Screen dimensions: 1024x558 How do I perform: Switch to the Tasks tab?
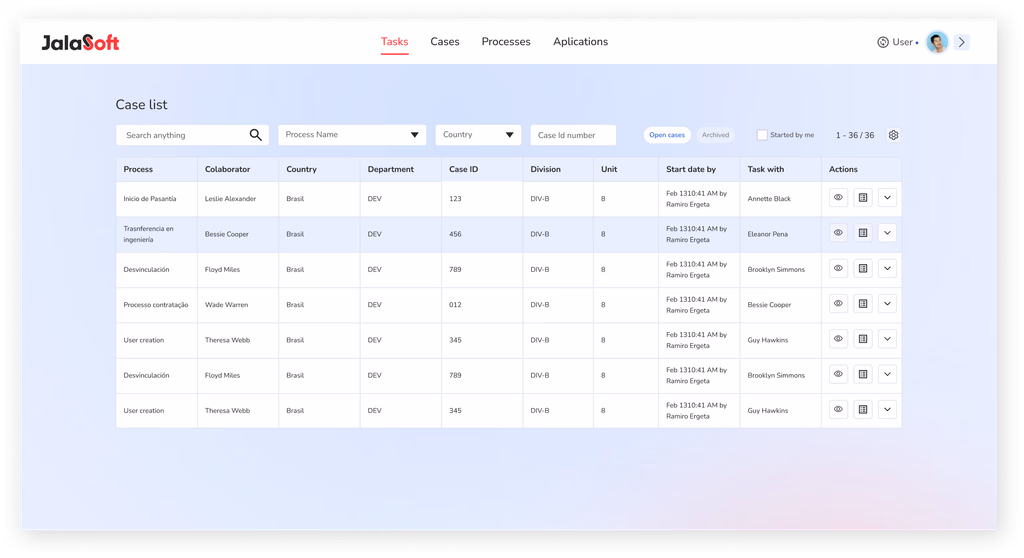coord(394,41)
